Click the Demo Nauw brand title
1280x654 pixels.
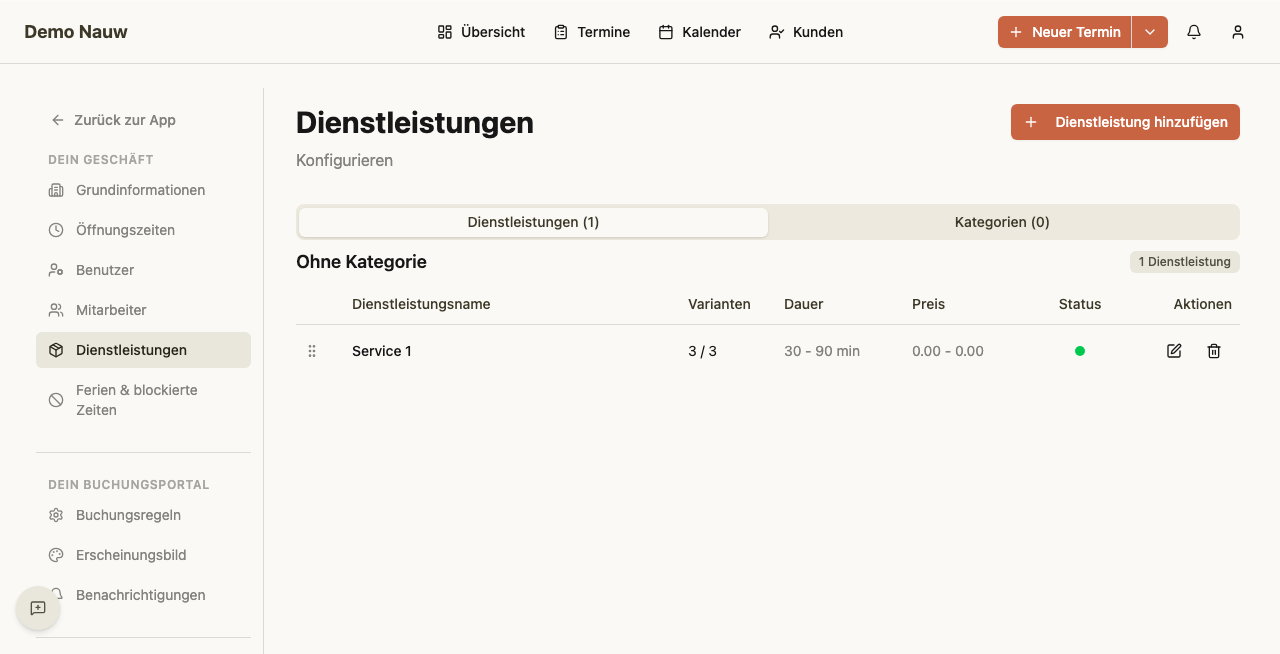(76, 32)
